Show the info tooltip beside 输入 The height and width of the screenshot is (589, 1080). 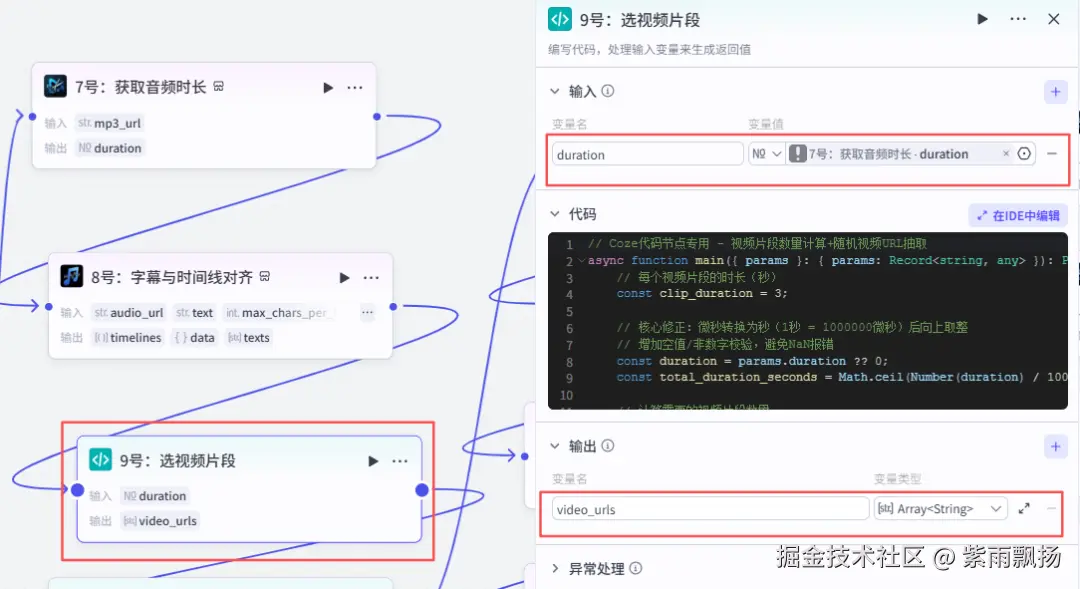coord(608,91)
